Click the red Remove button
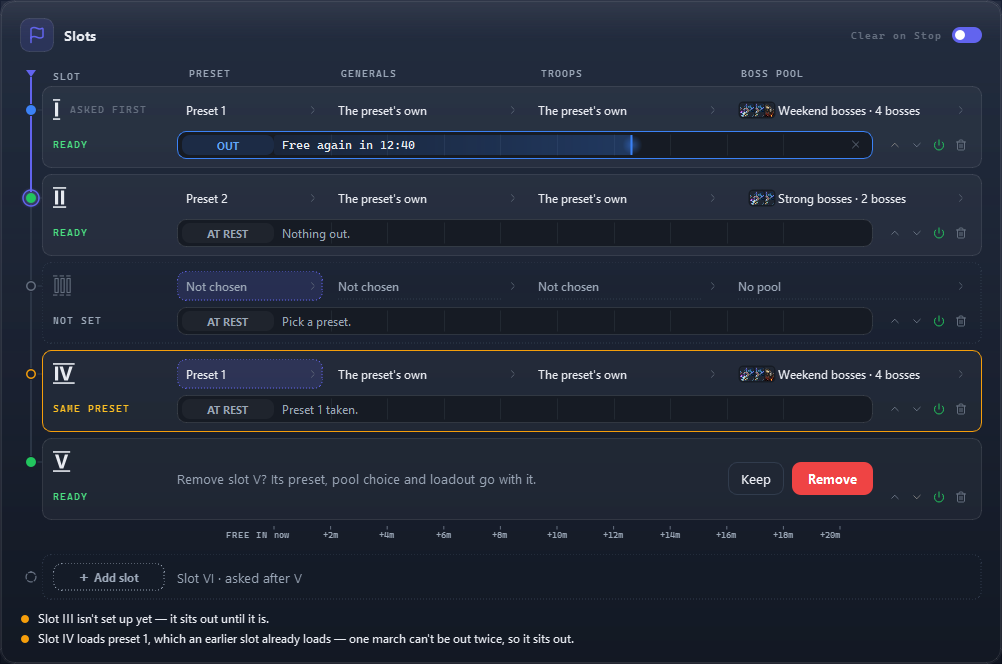Viewport: 1002px width, 664px height. click(832, 479)
